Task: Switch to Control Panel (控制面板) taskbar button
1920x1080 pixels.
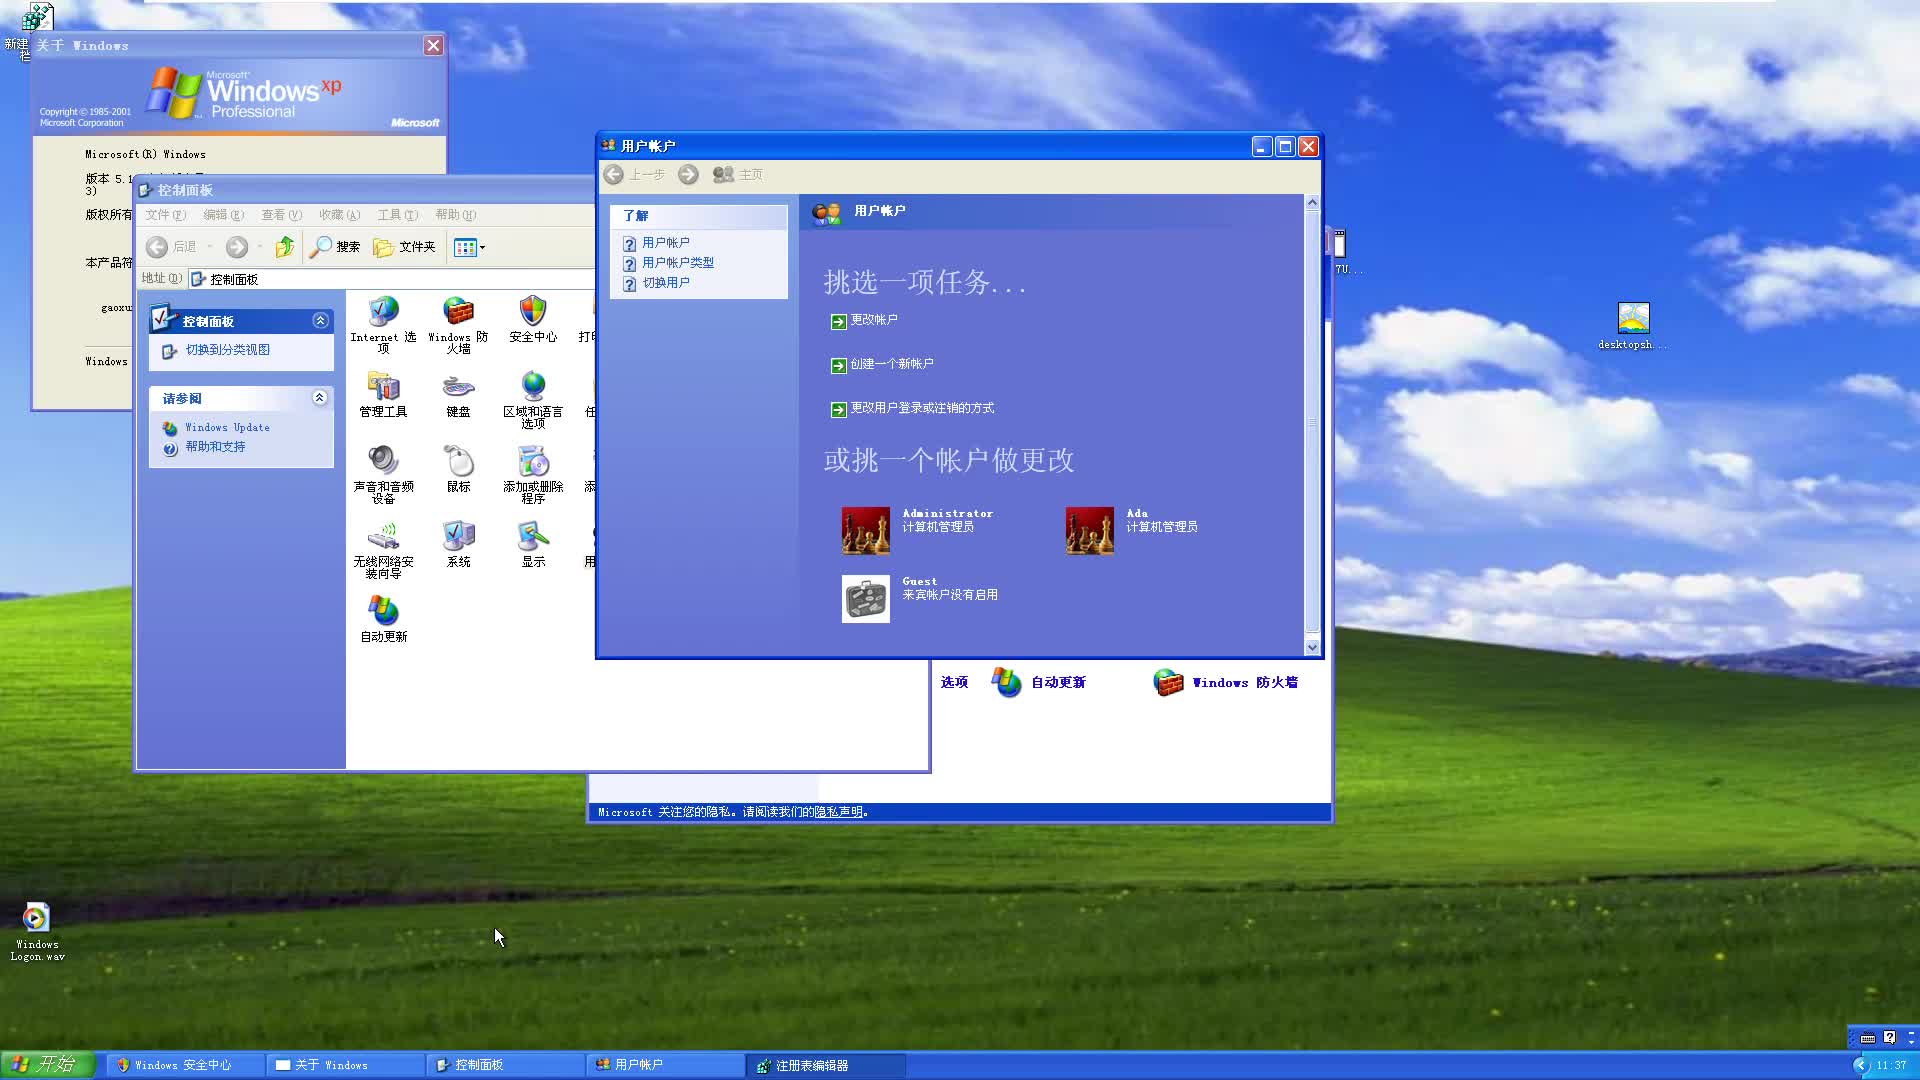Action: (x=504, y=1065)
